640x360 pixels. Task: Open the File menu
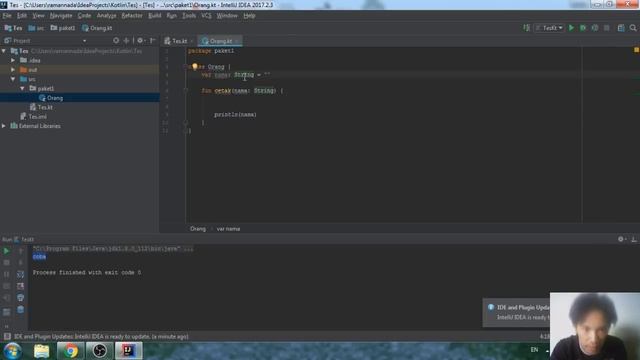point(7,16)
